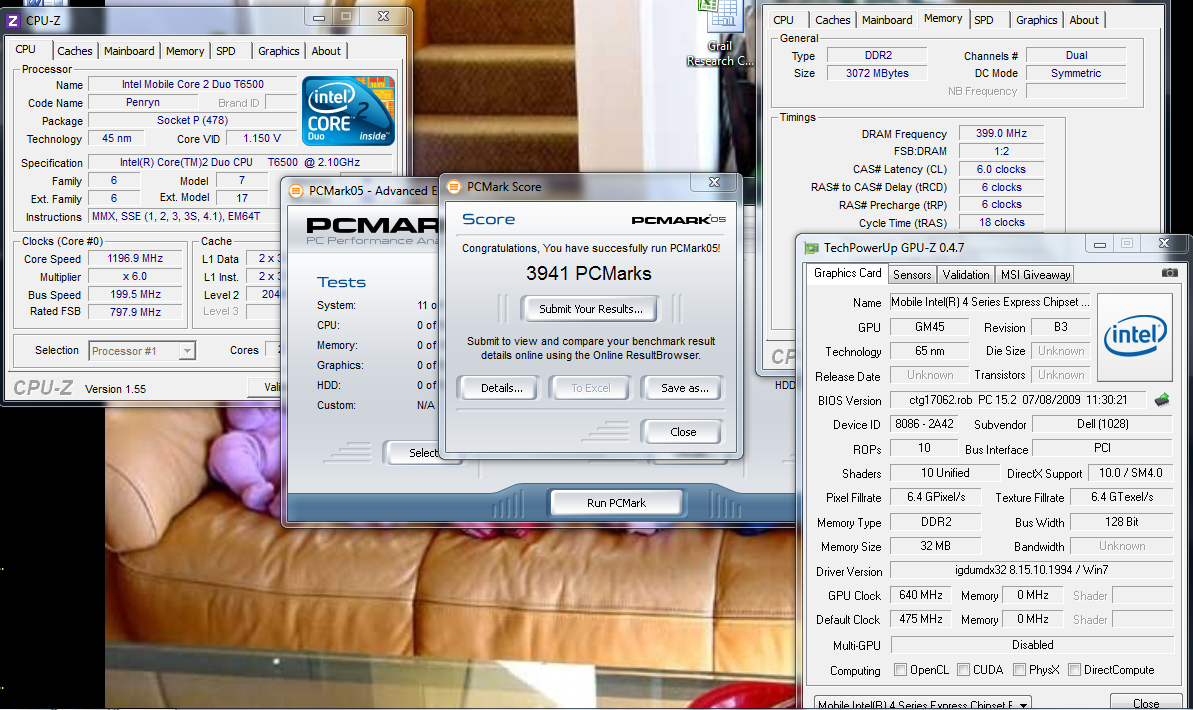Click the Core Speed value 1196.9 MHz
Screen dimensions: 1193x710
coord(135,259)
